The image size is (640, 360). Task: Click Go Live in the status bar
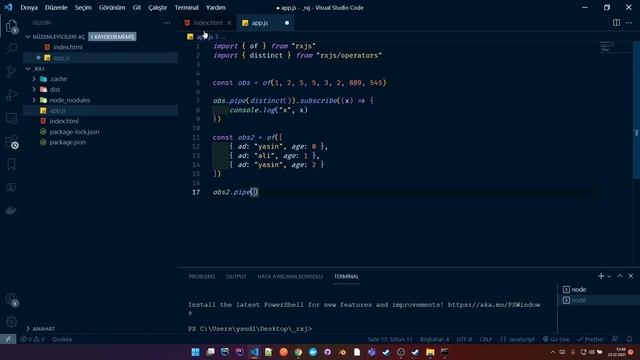point(556,339)
